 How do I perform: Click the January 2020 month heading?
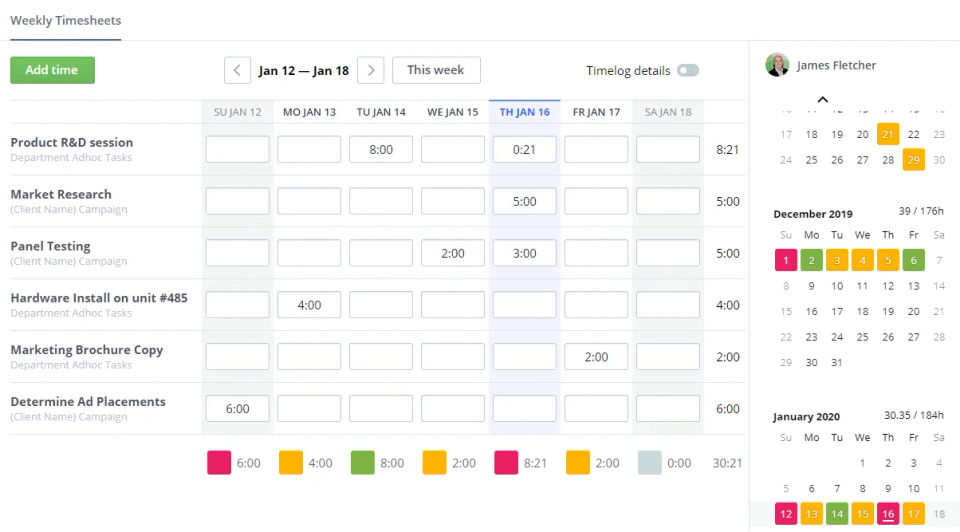click(x=806, y=417)
